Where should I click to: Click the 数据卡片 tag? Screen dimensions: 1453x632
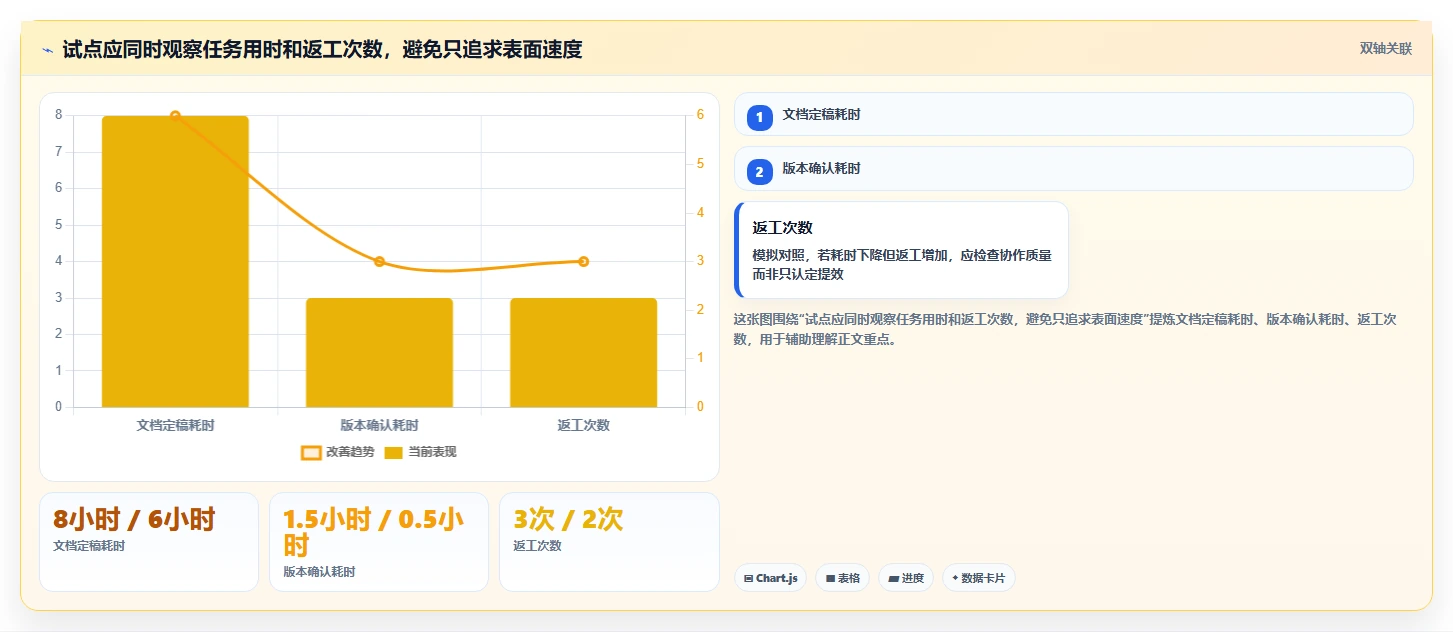click(x=979, y=578)
